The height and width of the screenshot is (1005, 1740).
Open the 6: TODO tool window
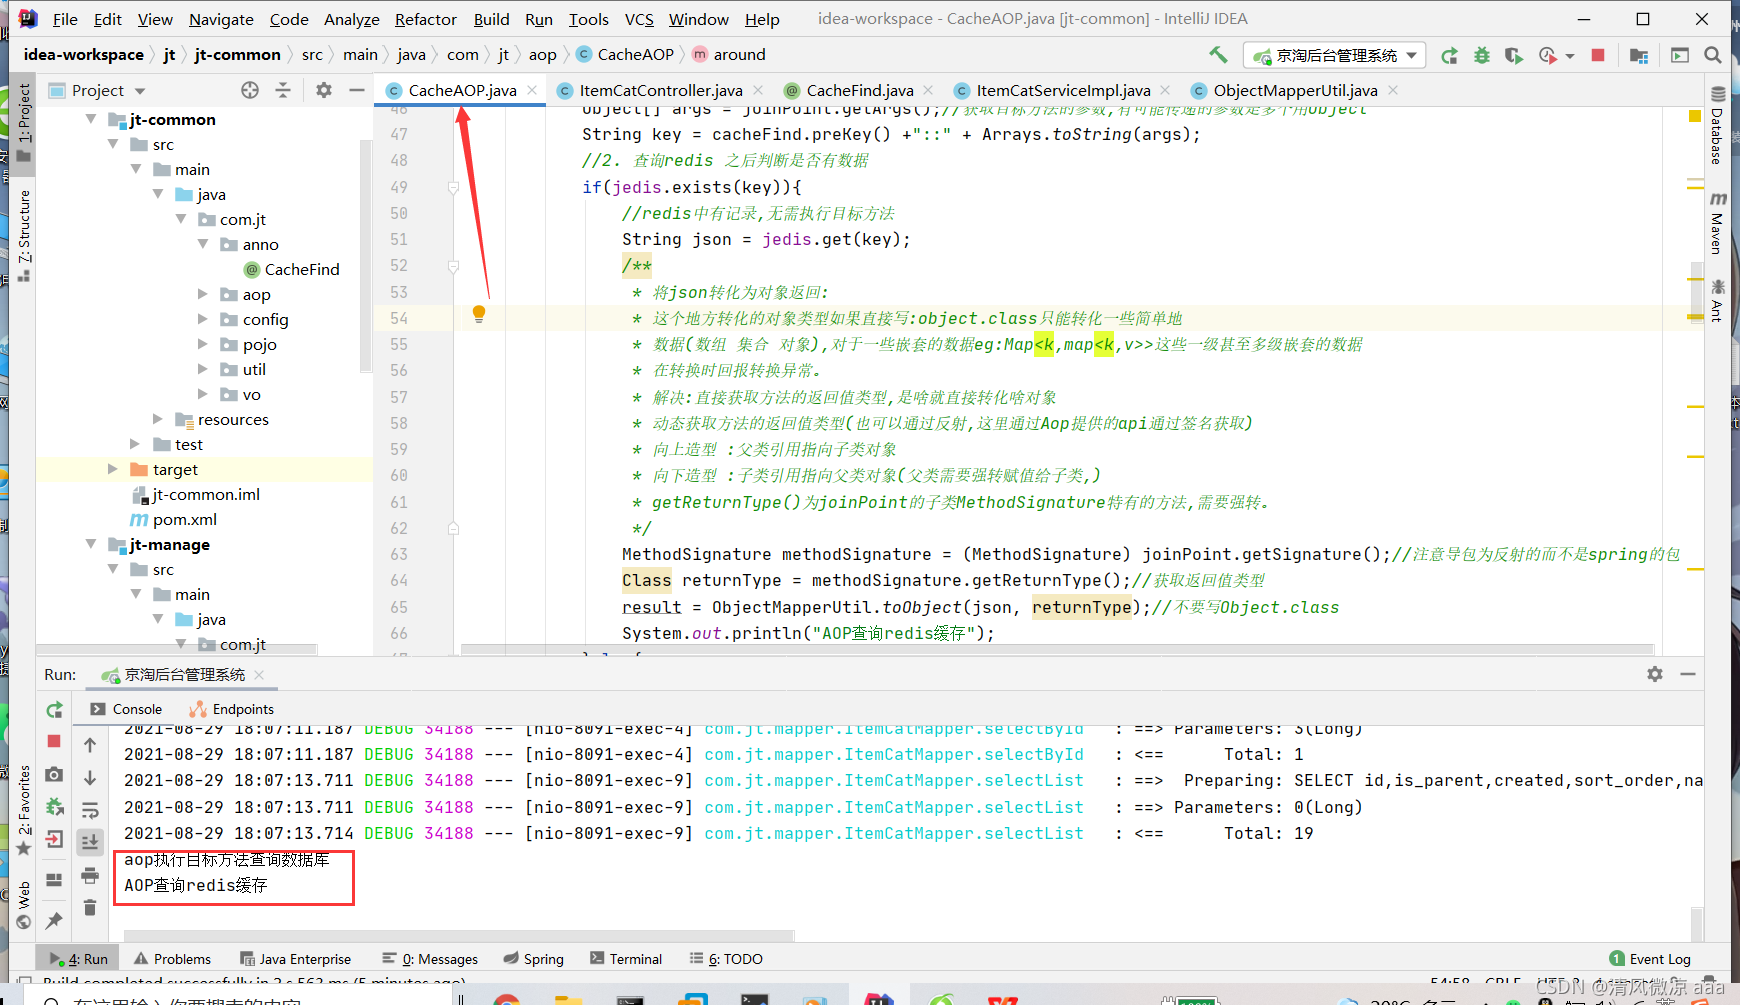(x=726, y=959)
